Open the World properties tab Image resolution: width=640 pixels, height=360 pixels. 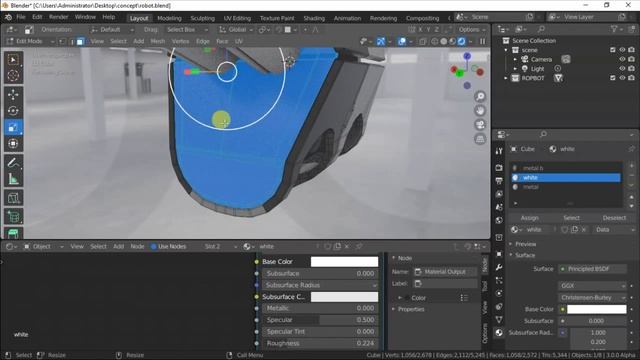[x=499, y=220]
